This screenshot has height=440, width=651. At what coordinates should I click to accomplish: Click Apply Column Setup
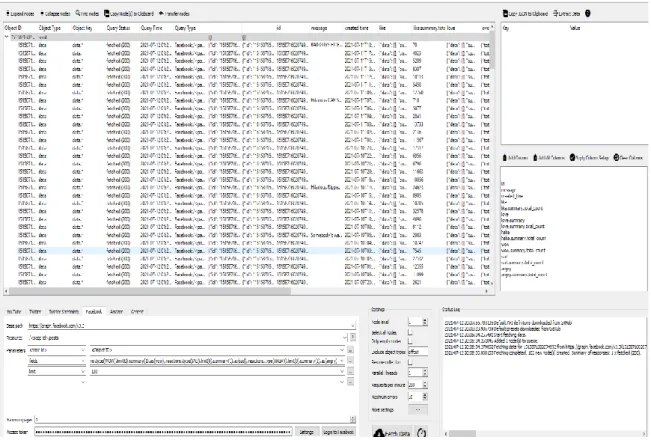(x=589, y=158)
